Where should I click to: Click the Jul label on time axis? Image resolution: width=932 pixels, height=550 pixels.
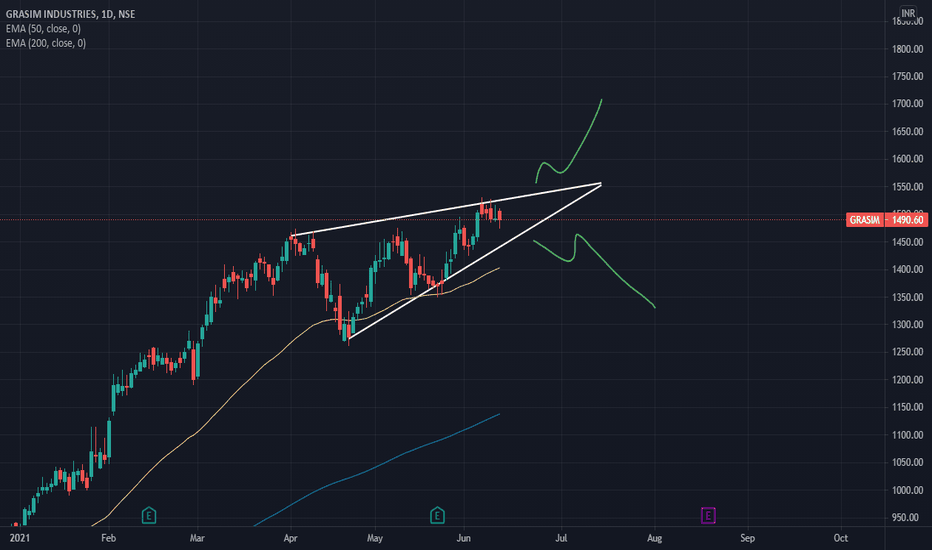coord(561,538)
